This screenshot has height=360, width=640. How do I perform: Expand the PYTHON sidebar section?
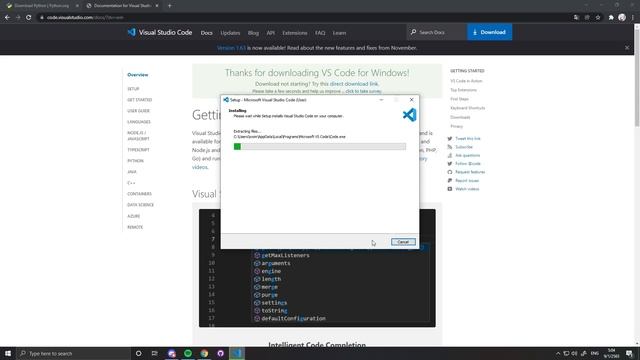click(x=135, y=161)
